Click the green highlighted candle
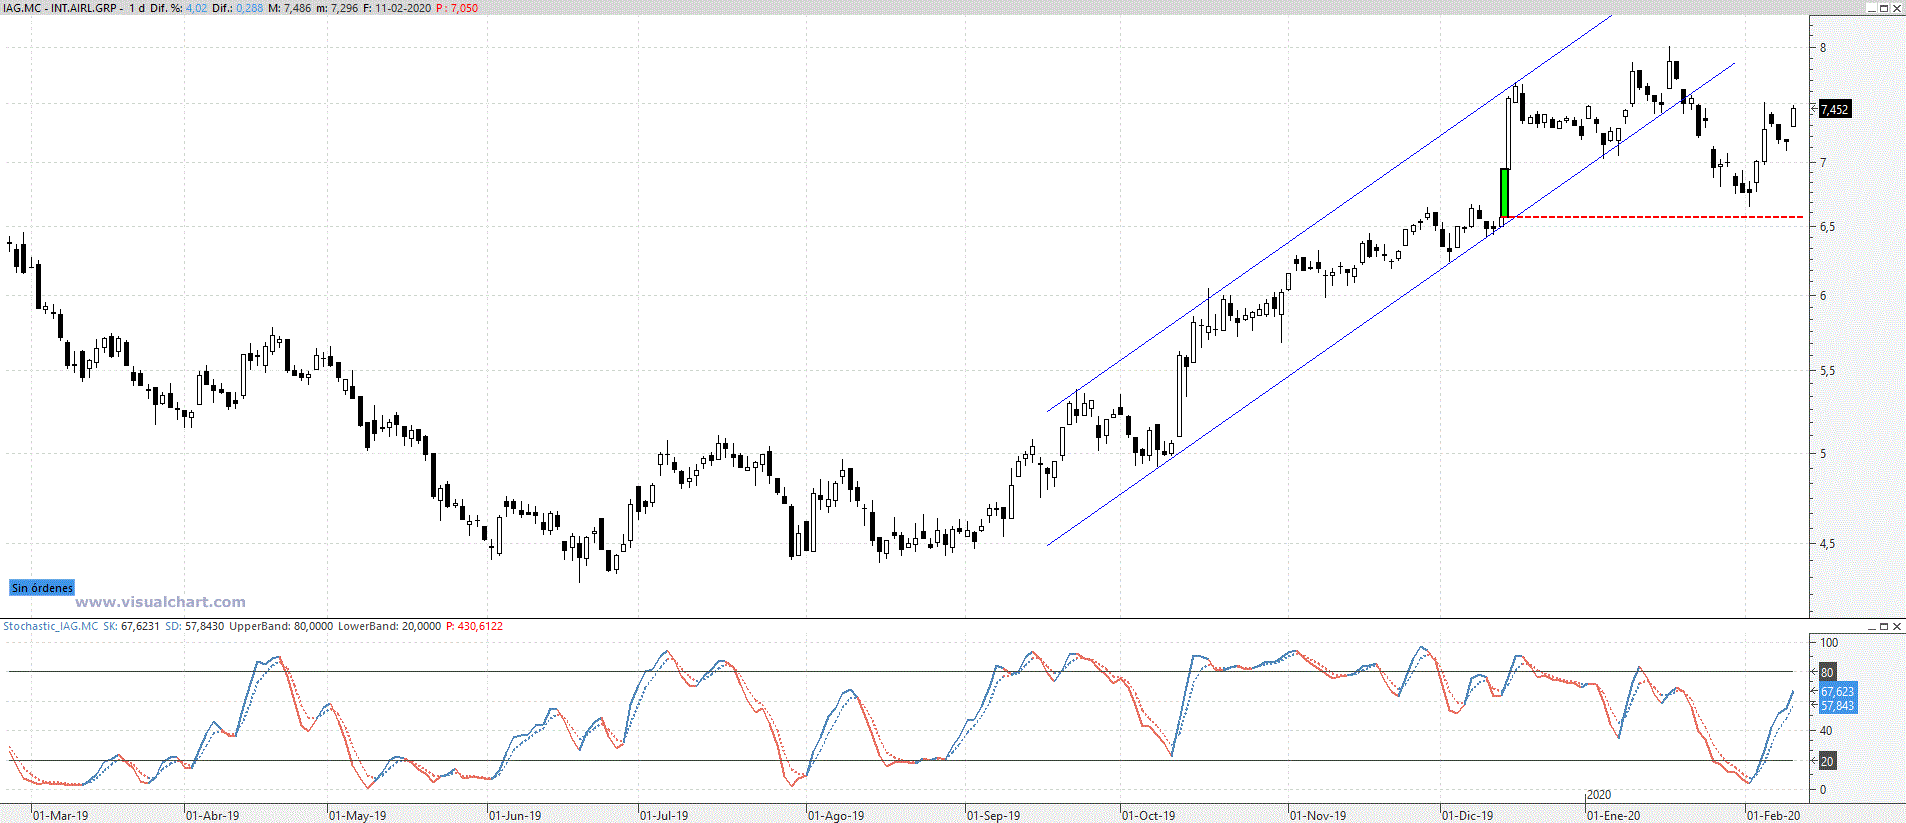This screenshot has width=1906, height=823. click(1504, 192)
